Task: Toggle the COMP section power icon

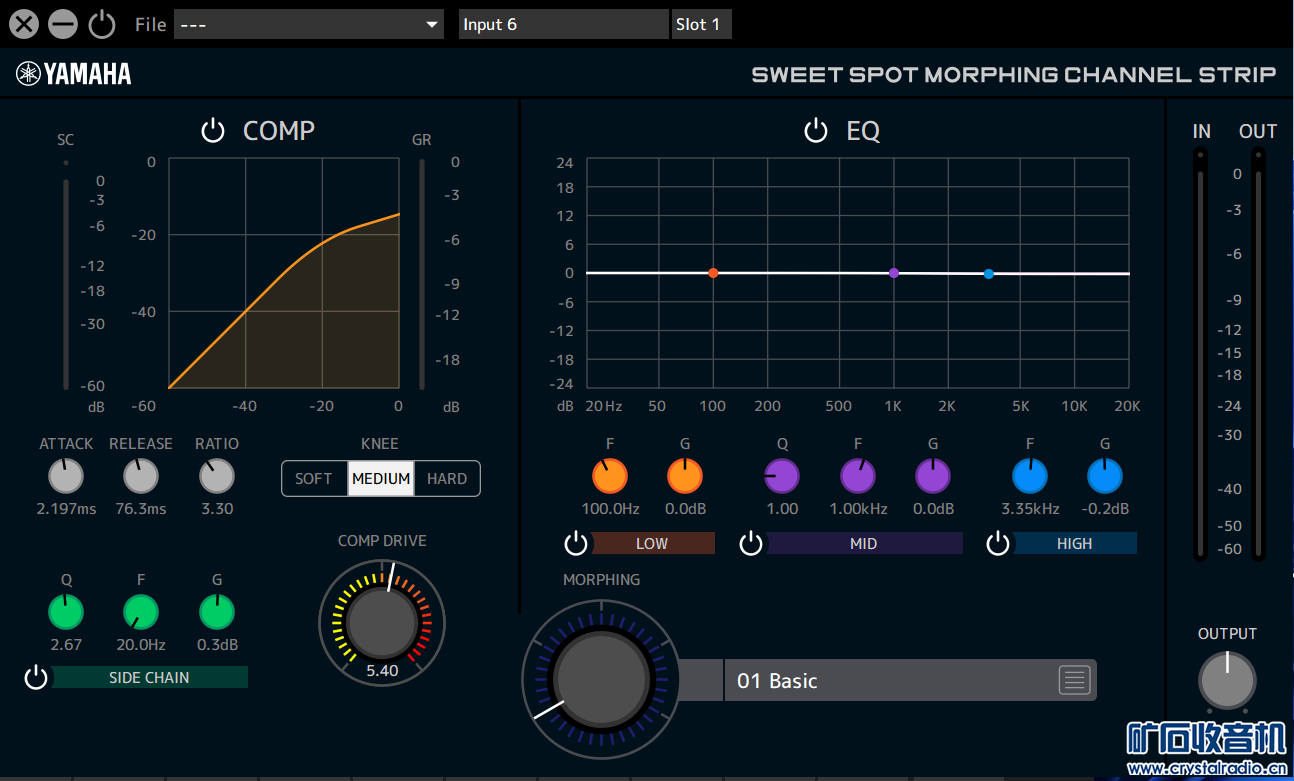Action: [x=213, y=131]
